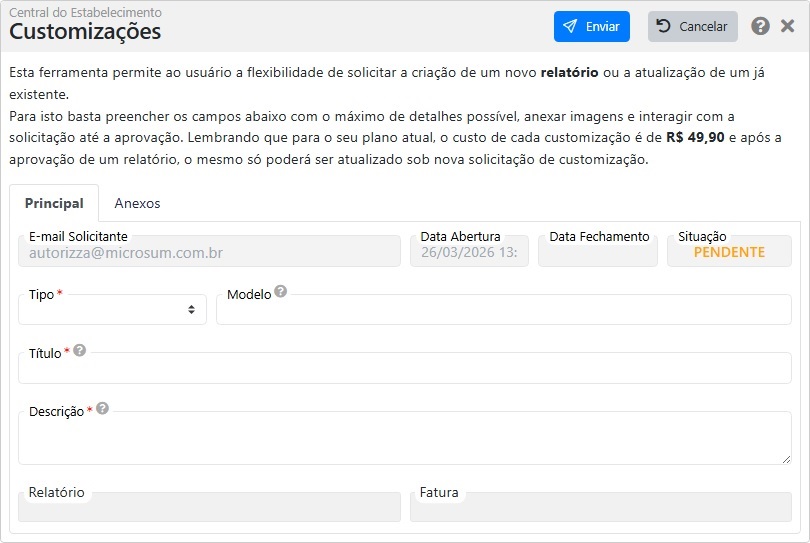
Task: Click the Relatório field
Action: (x=208, y=508)
